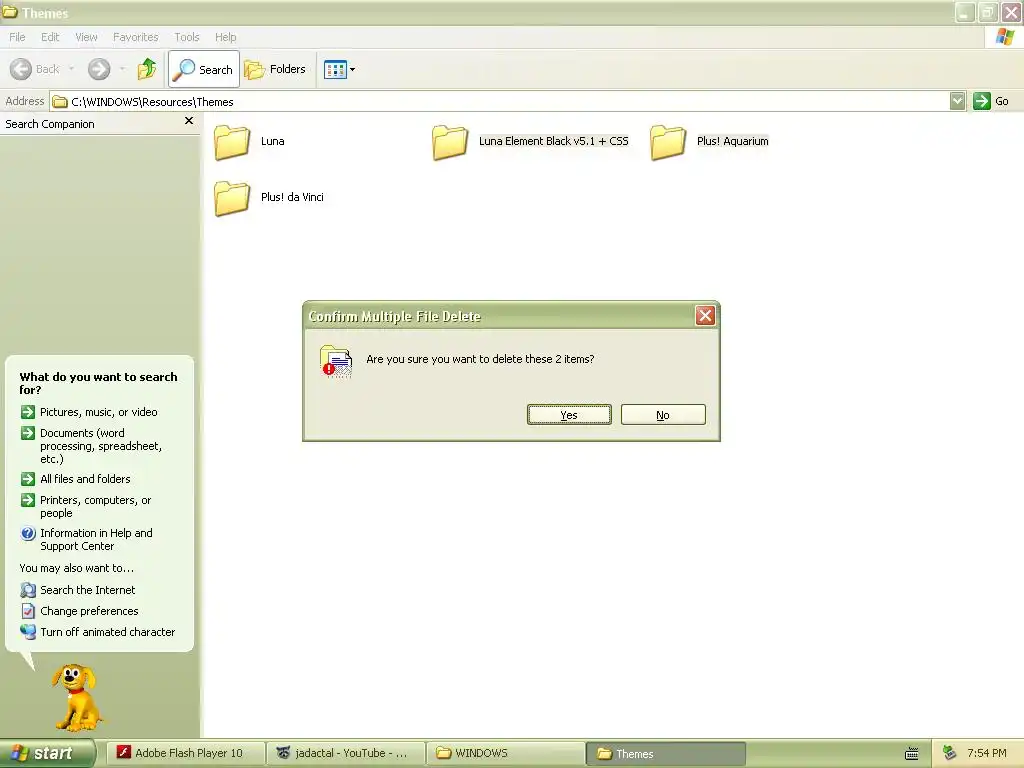The height and width of the screenshot is (768, 1024).
Task: Search for Pictures, music, or video
Action: click(99, 412)
